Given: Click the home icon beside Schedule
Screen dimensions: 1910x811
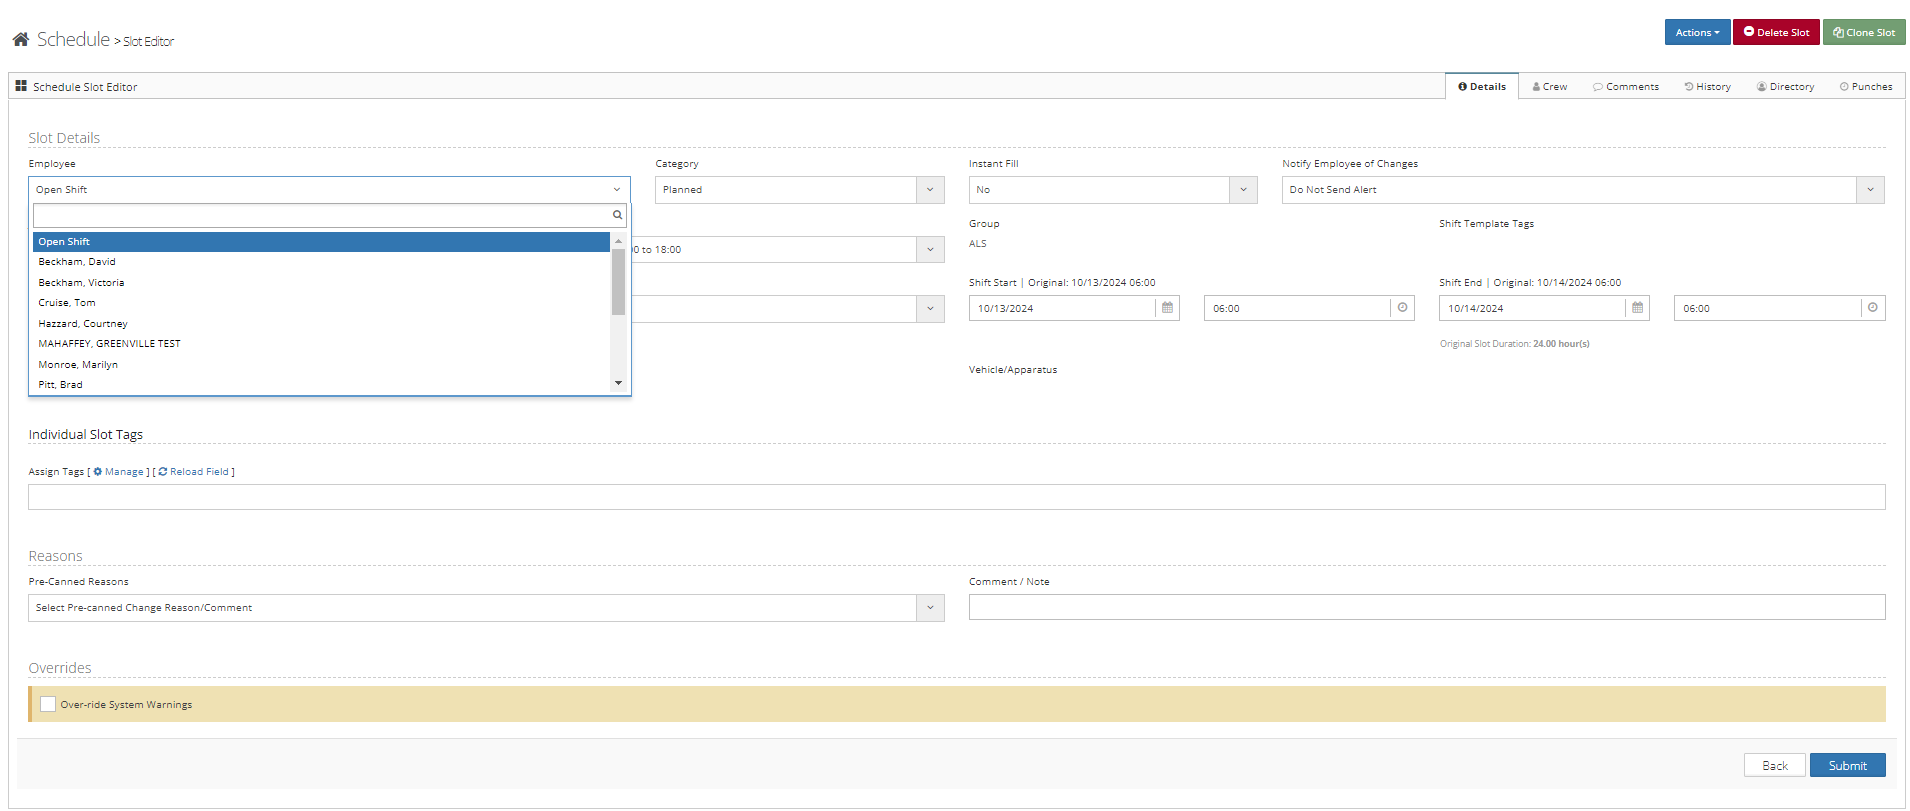Looking at the screenshot, I should [20, 39].
